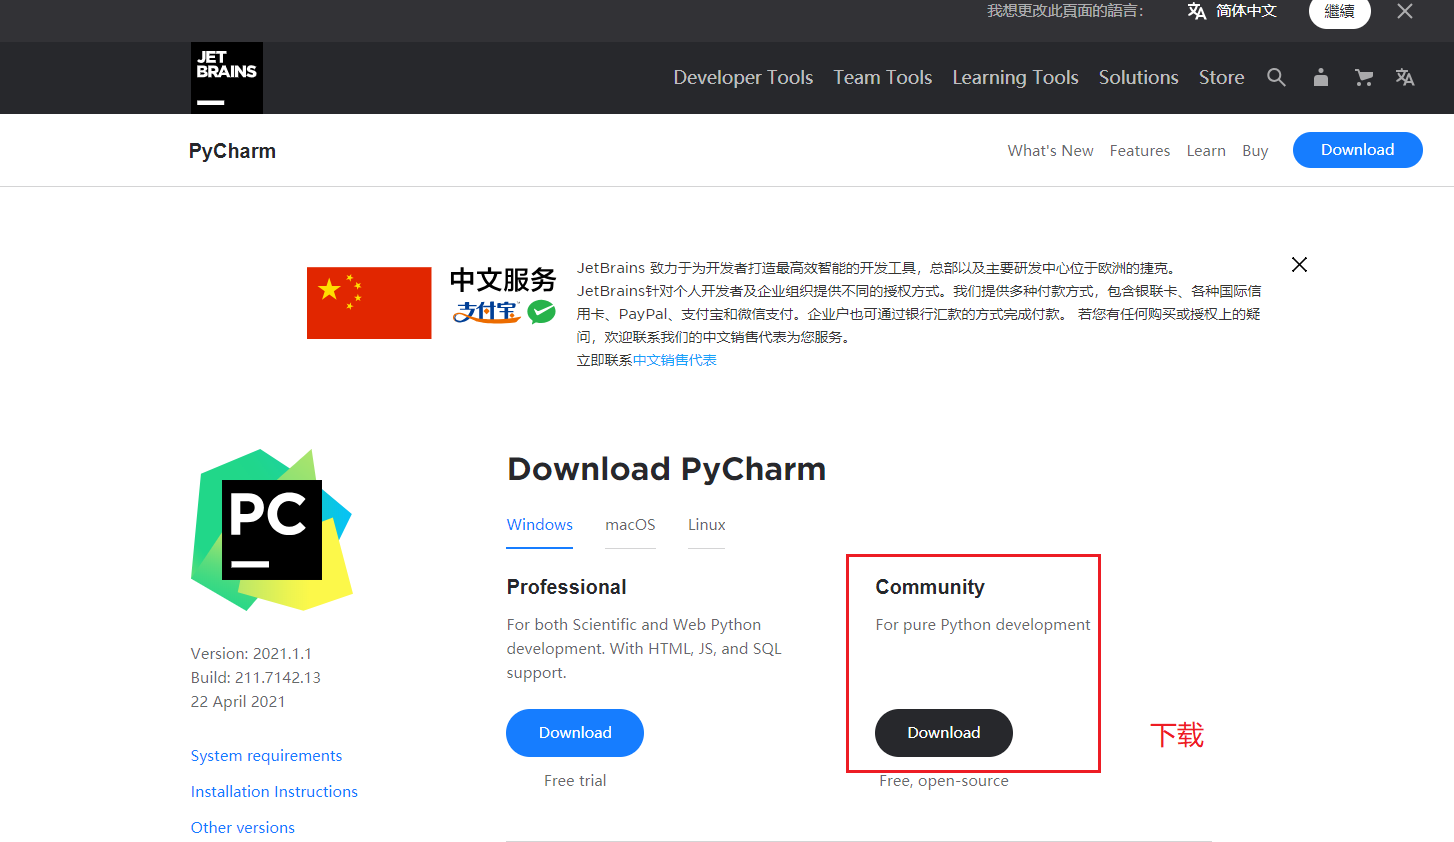
Task: Click the Free, open-source label
Action: (944, 781)
